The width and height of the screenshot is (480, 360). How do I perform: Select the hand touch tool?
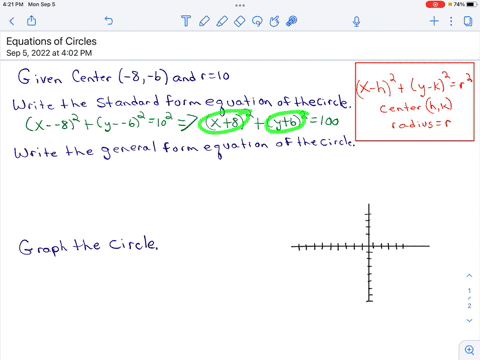pos(274,21)
